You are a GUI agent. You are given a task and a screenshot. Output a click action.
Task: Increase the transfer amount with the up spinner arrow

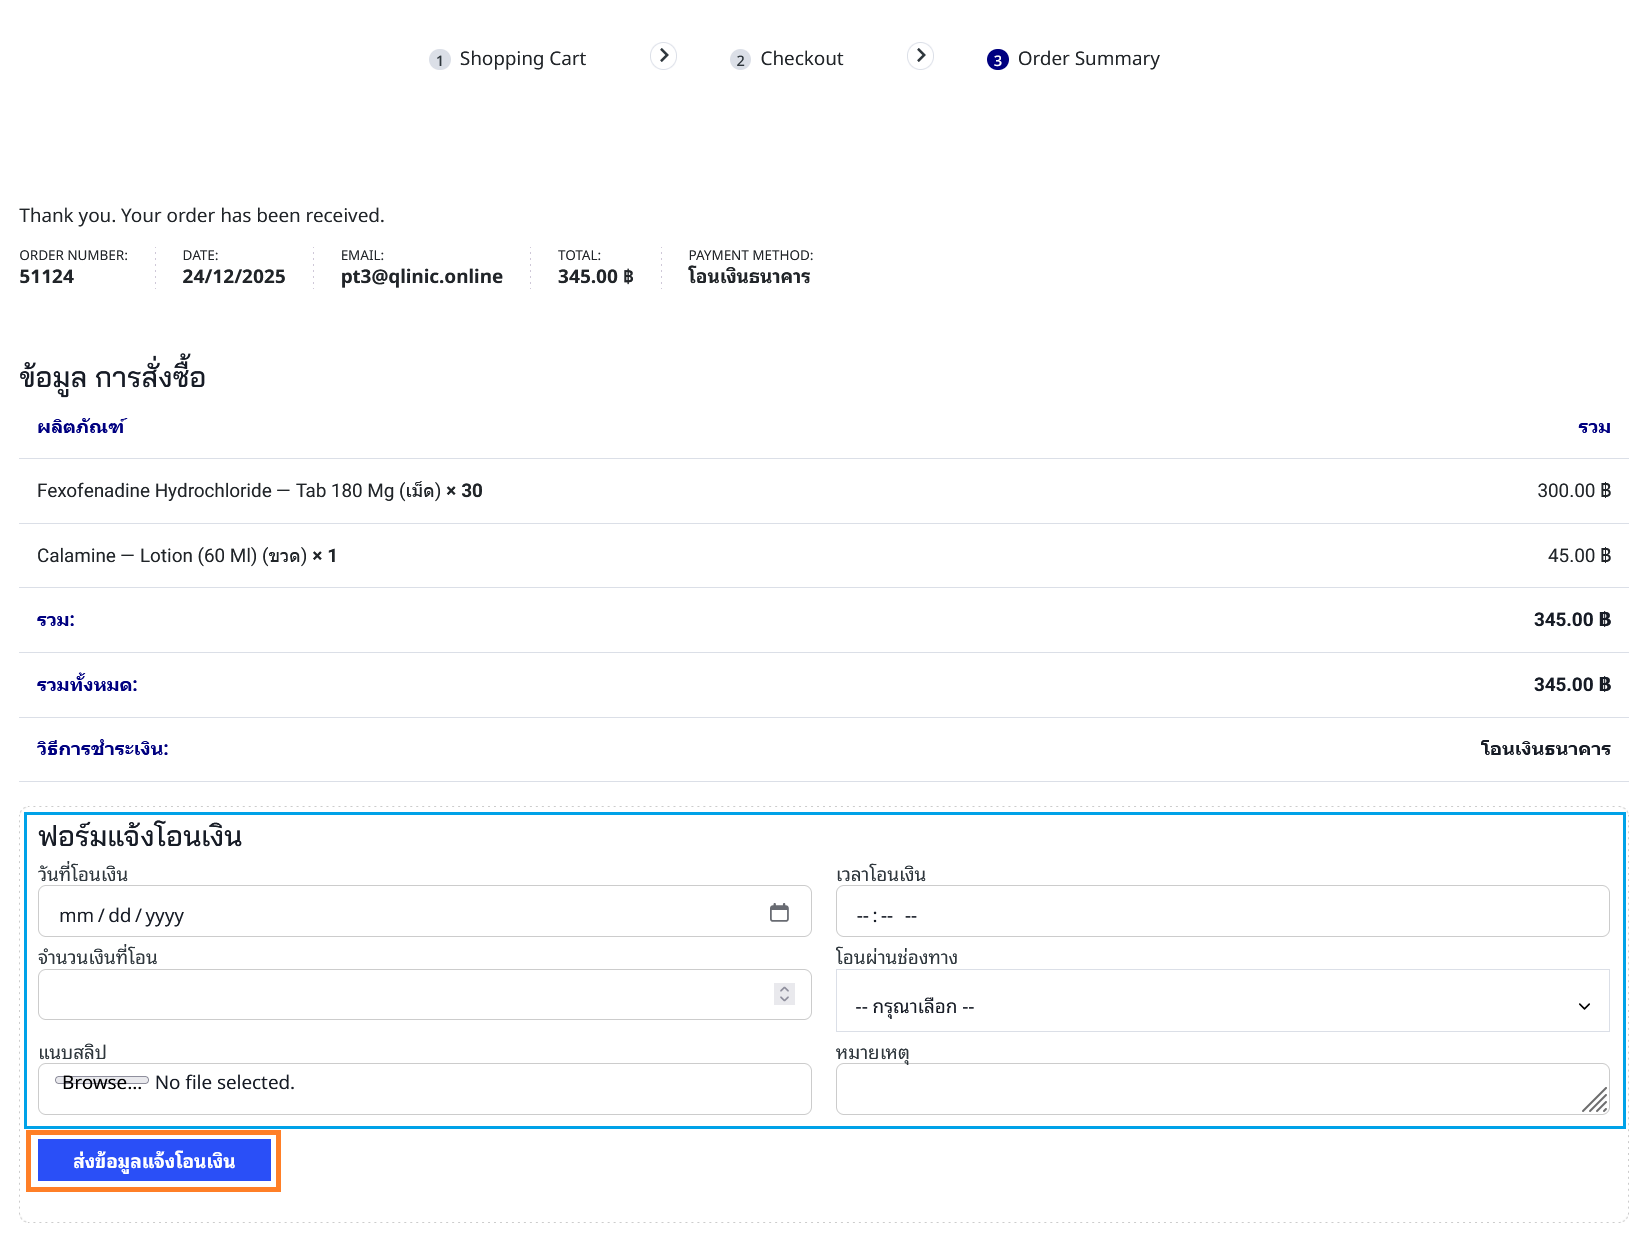[785, 989]
